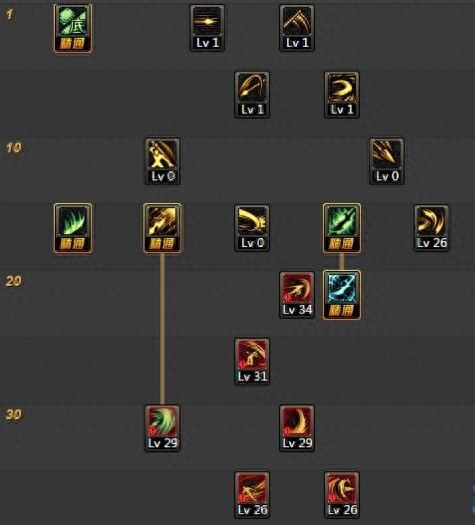Click the golden charge skill labeled mastered
The height and width of the screenshot is (525, 475).
click(x=162, y=228)
